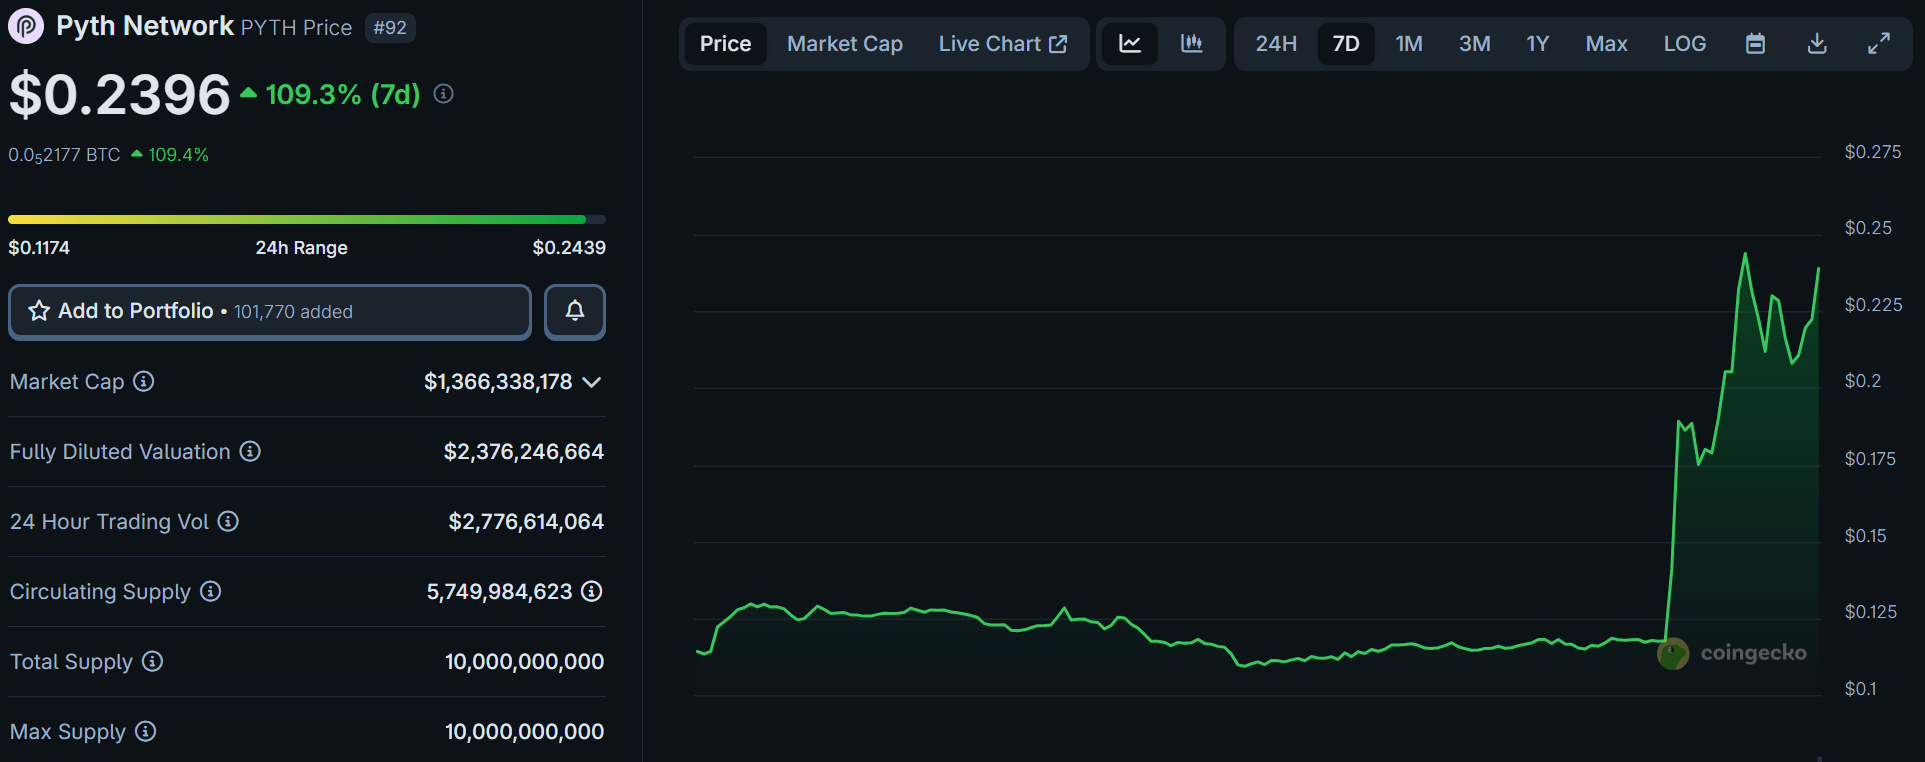Image resolution: width=1925 pixels, height=762 pixels.
Task: Expand the Market Cap value chevron
Action: (592, 382)
